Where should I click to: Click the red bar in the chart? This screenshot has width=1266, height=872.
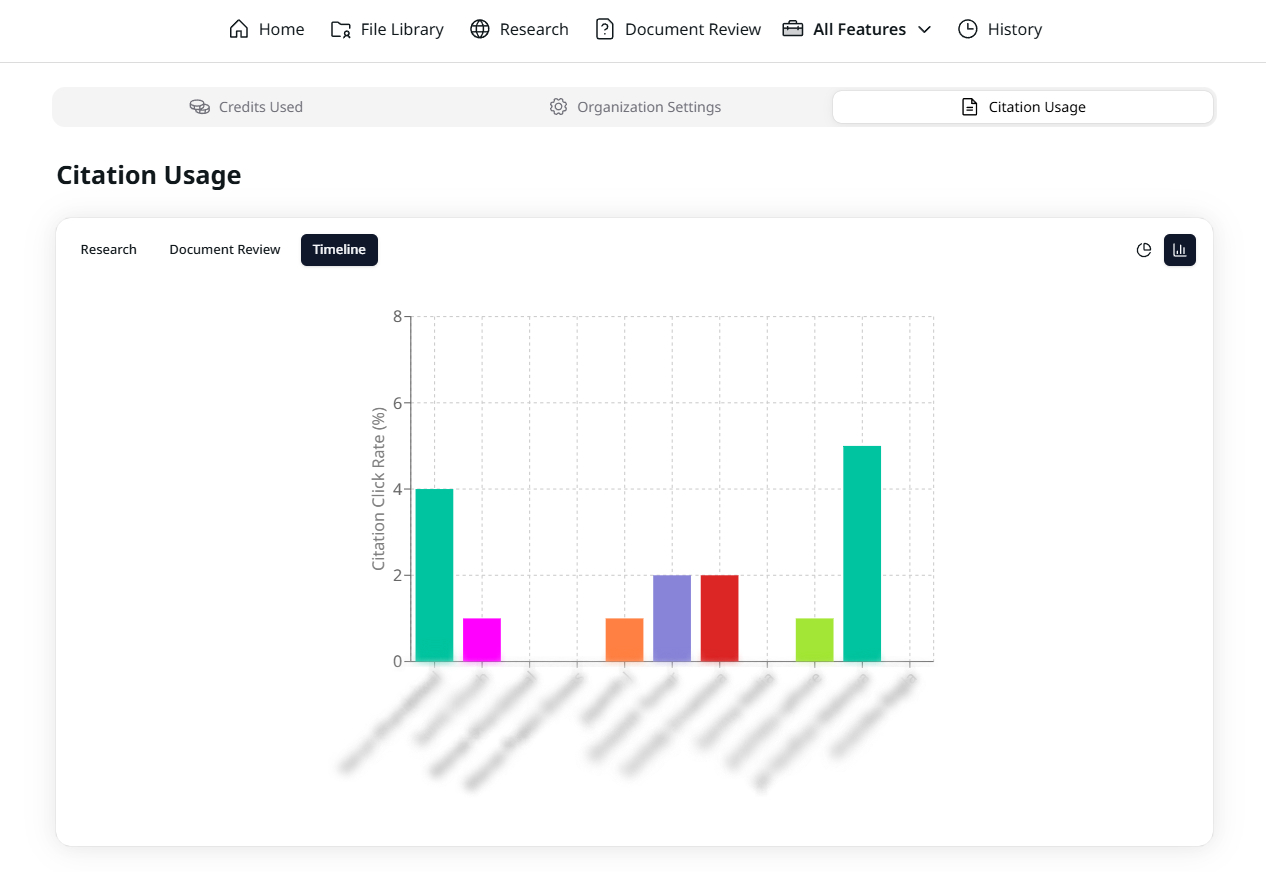[x=719, y=618]
